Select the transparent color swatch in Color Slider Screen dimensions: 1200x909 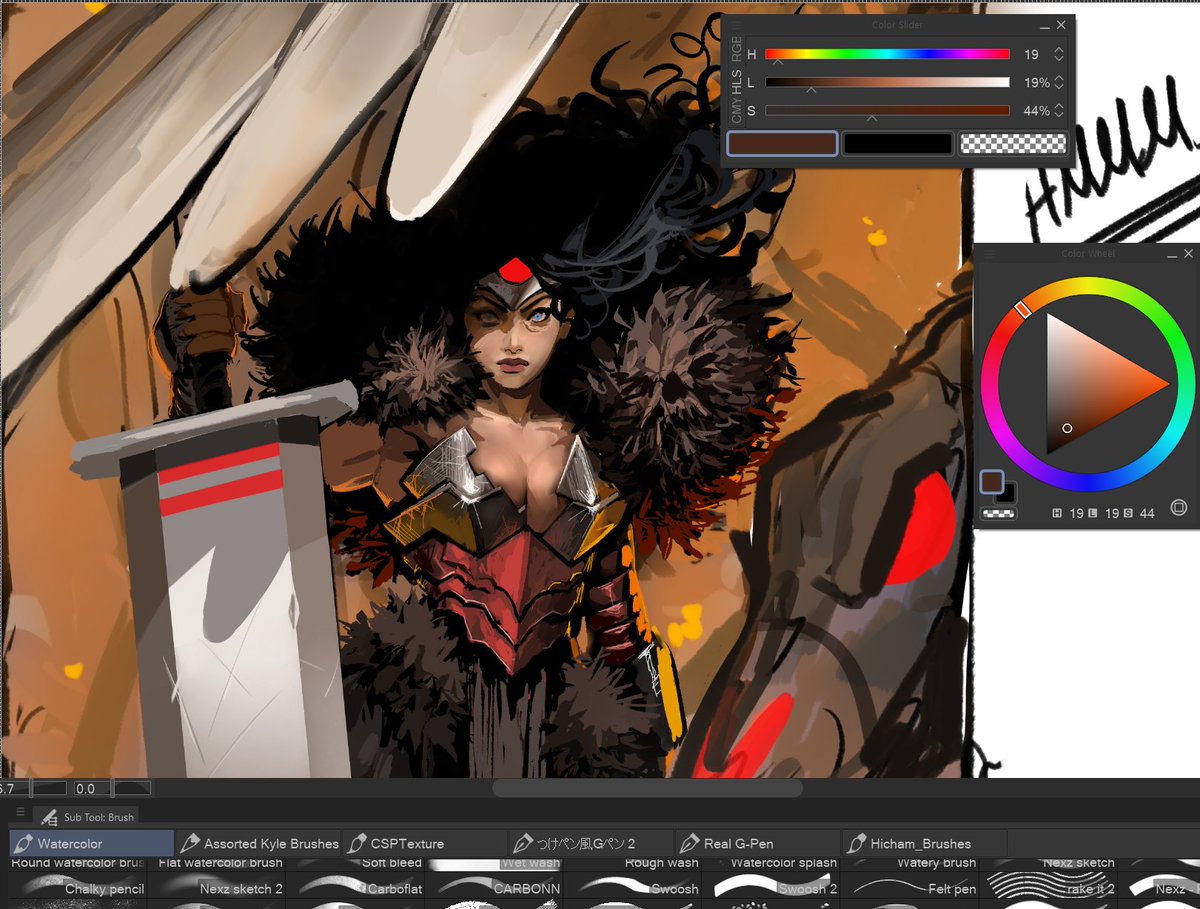(1013, 144)
